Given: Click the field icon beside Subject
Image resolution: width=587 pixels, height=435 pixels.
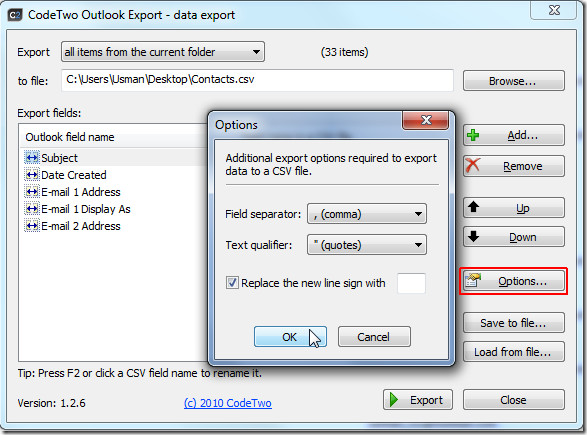Looking at the screenshot, I should [x=32, y=158].
